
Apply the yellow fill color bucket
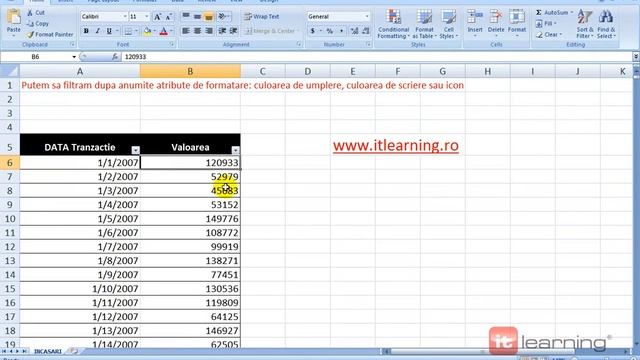coord(147,31)
